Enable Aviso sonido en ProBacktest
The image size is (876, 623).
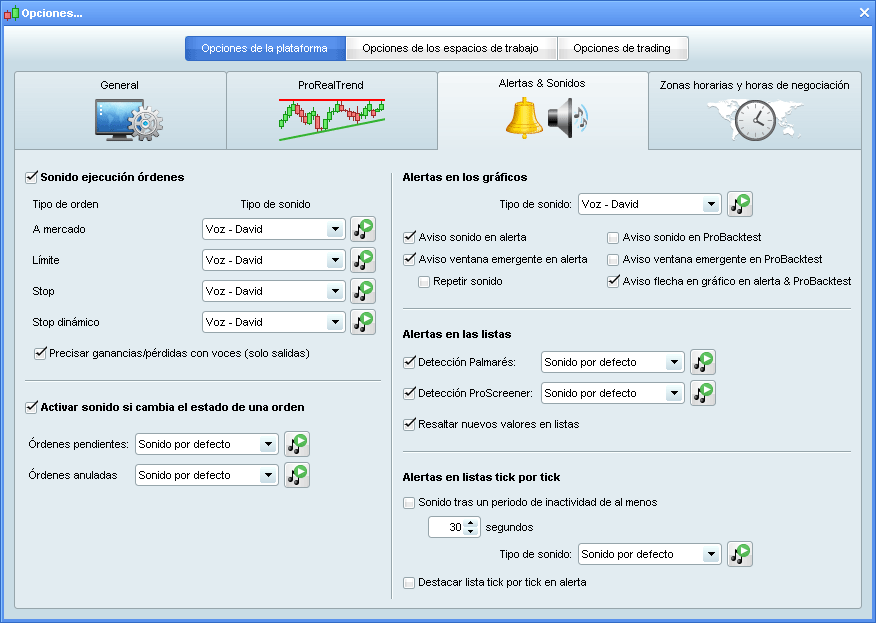[x=611, y=237]
